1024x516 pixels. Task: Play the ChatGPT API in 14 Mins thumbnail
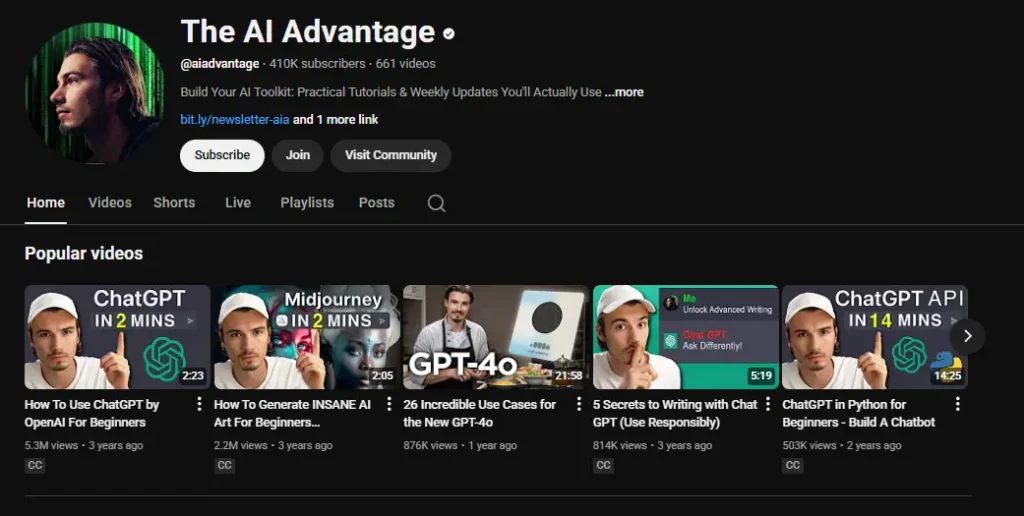coord(875,337)
